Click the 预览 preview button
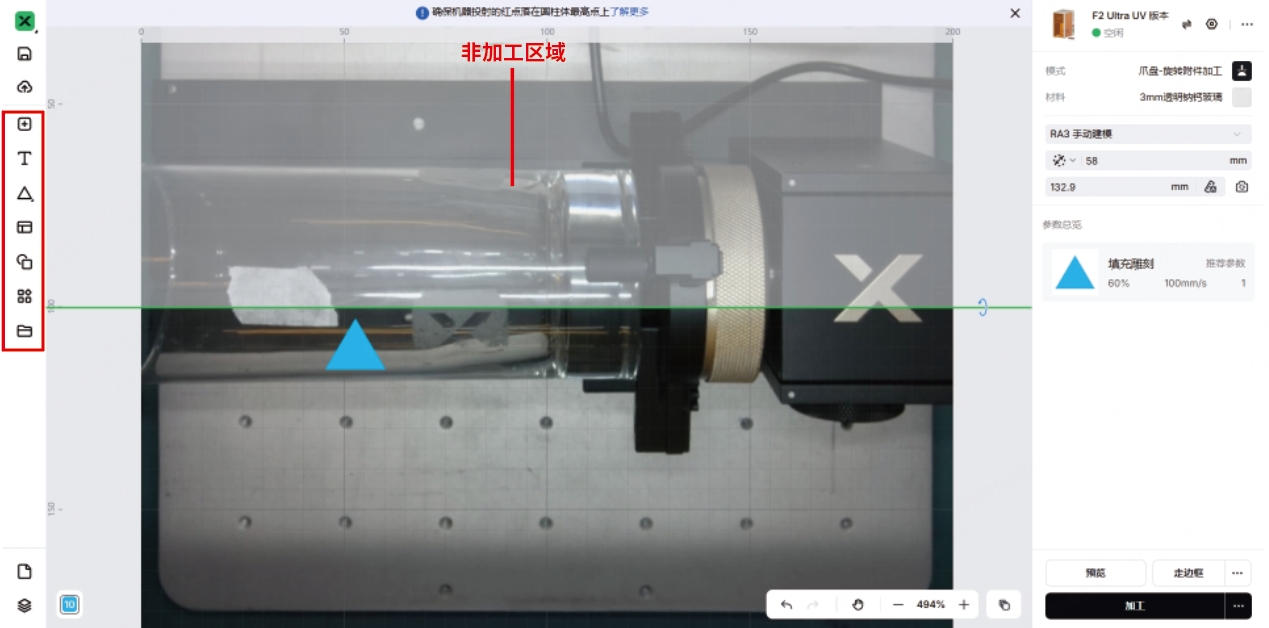The height and width of the screenshot is (628, 1269). (x=1095, y=573)
